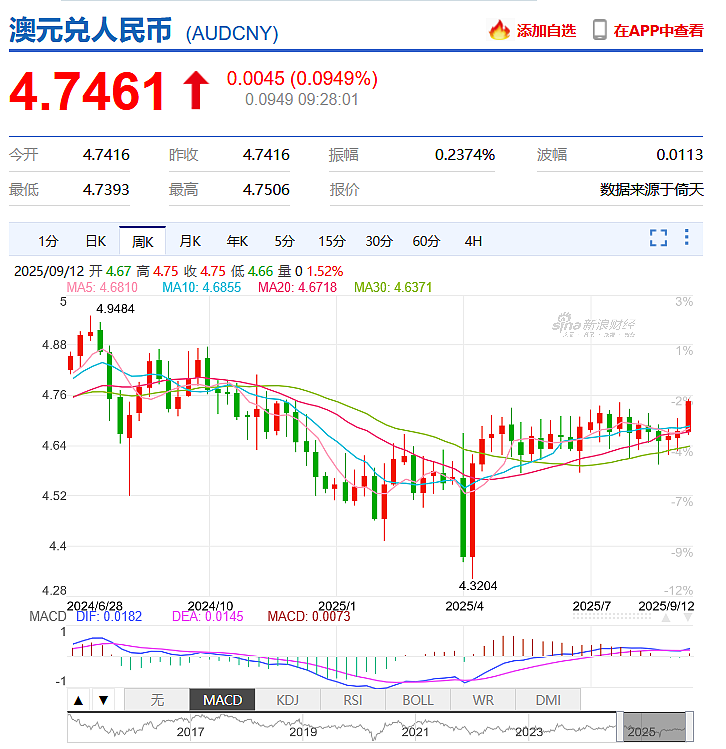Open the 在APP中查看 link
Viewport: 726px width, 749px height.
click(x=658, y=31)
